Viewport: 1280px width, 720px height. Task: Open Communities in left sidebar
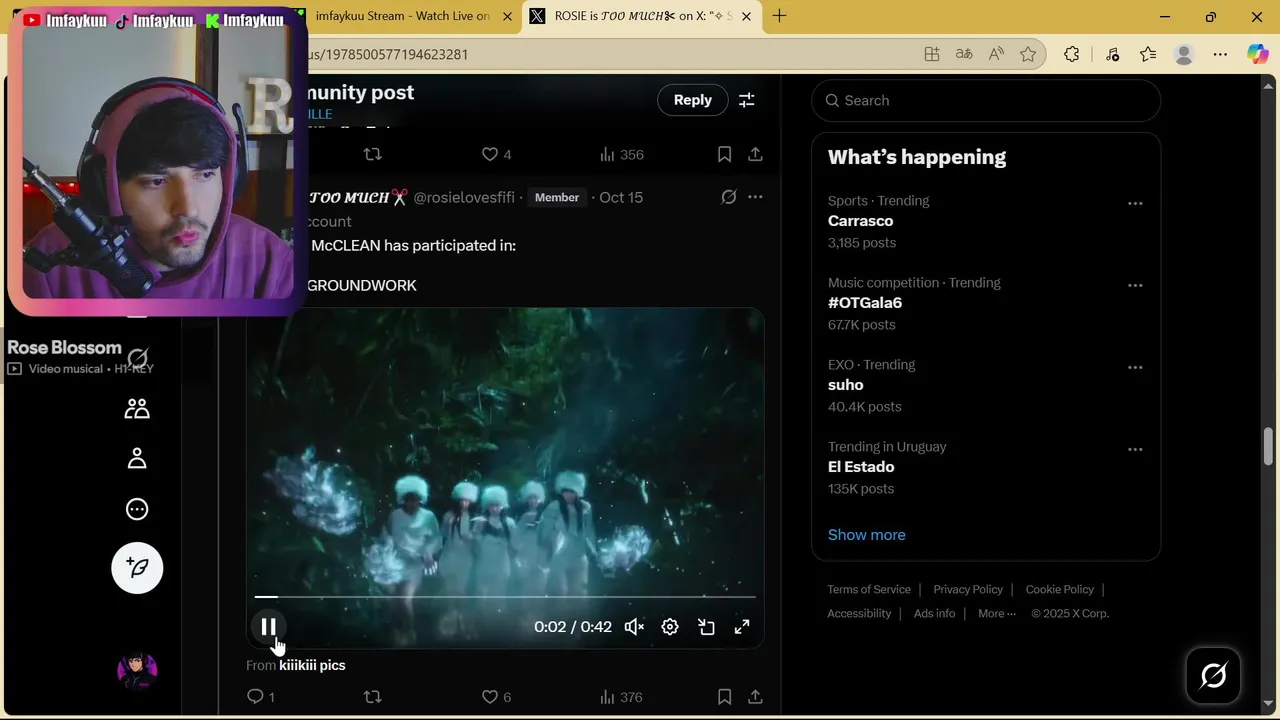pyautogui.click(x=137, y=409)
